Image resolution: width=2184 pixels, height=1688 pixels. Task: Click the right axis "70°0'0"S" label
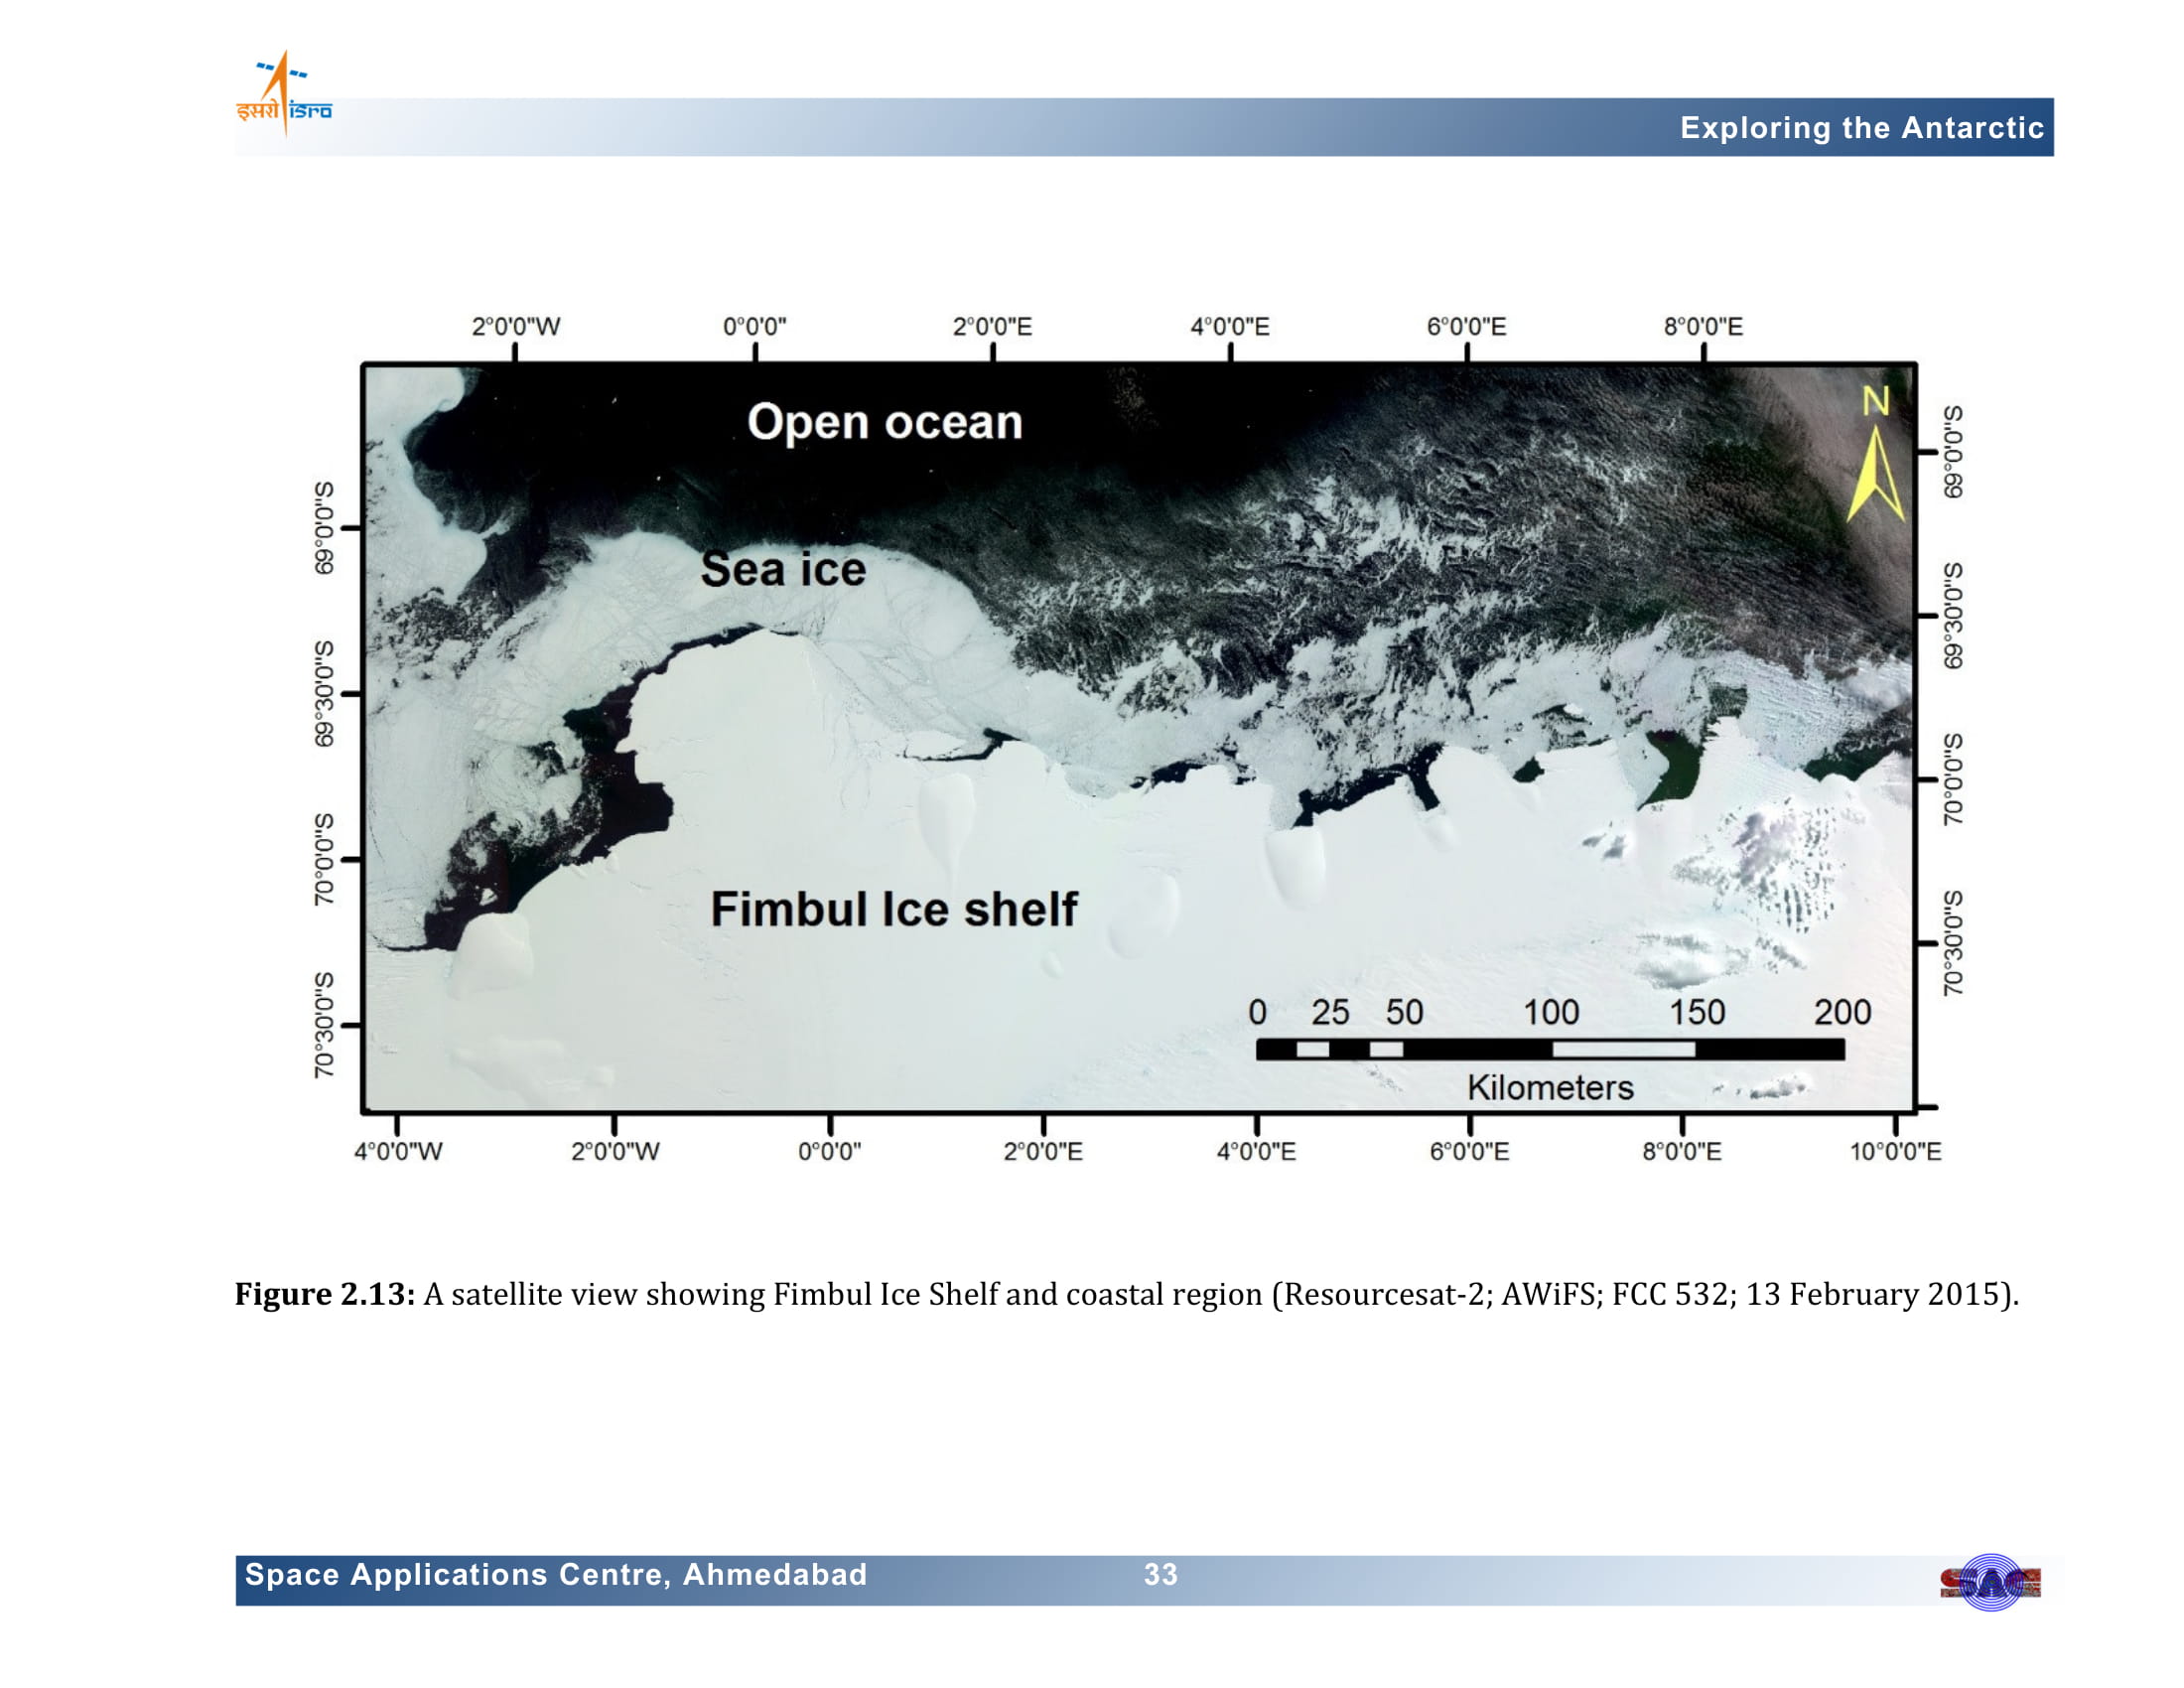click(x=1953, y=779)
